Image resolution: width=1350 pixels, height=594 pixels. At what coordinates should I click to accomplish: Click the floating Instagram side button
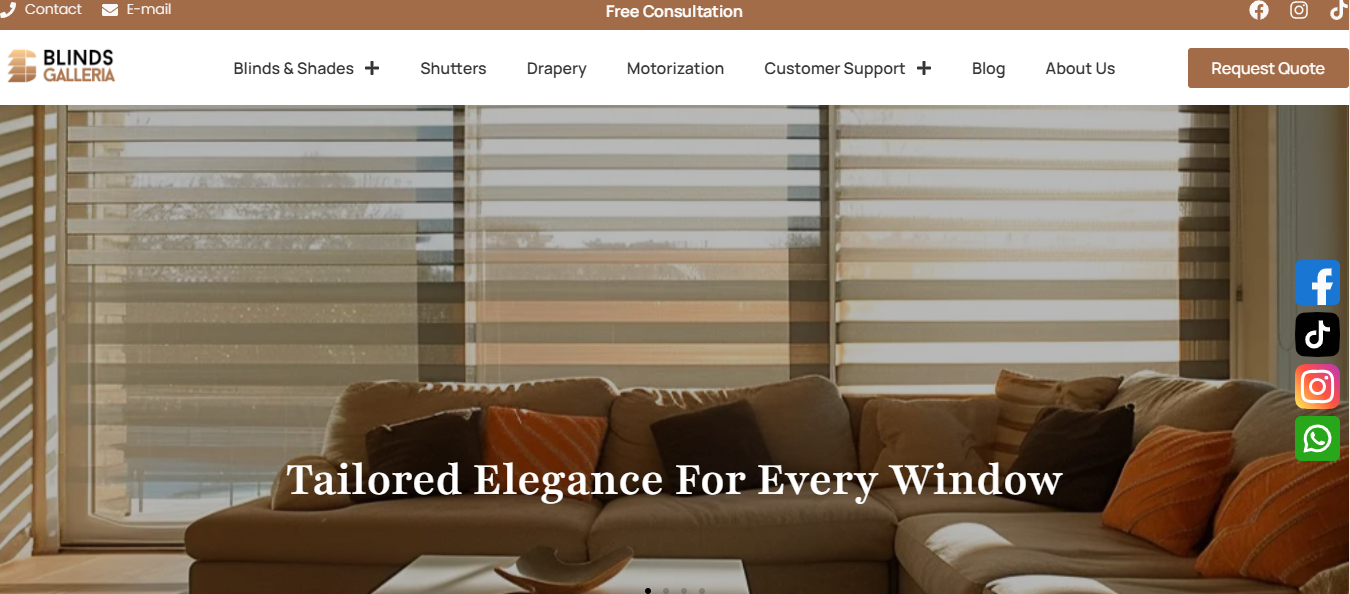tap(1317, 386)
